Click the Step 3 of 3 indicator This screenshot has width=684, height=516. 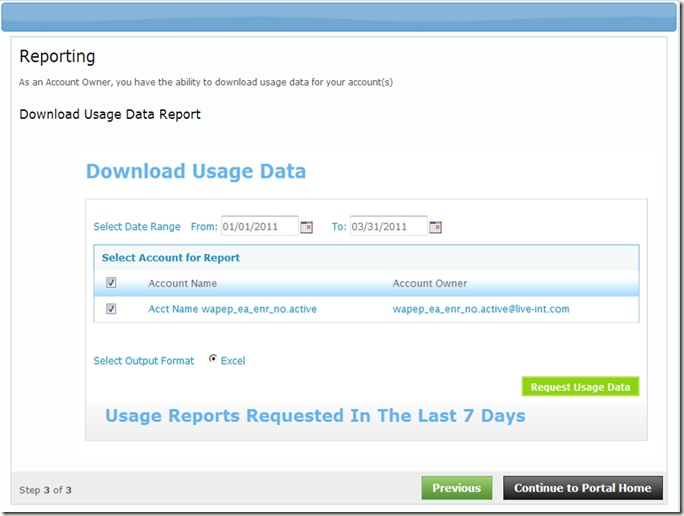[46, 490]
